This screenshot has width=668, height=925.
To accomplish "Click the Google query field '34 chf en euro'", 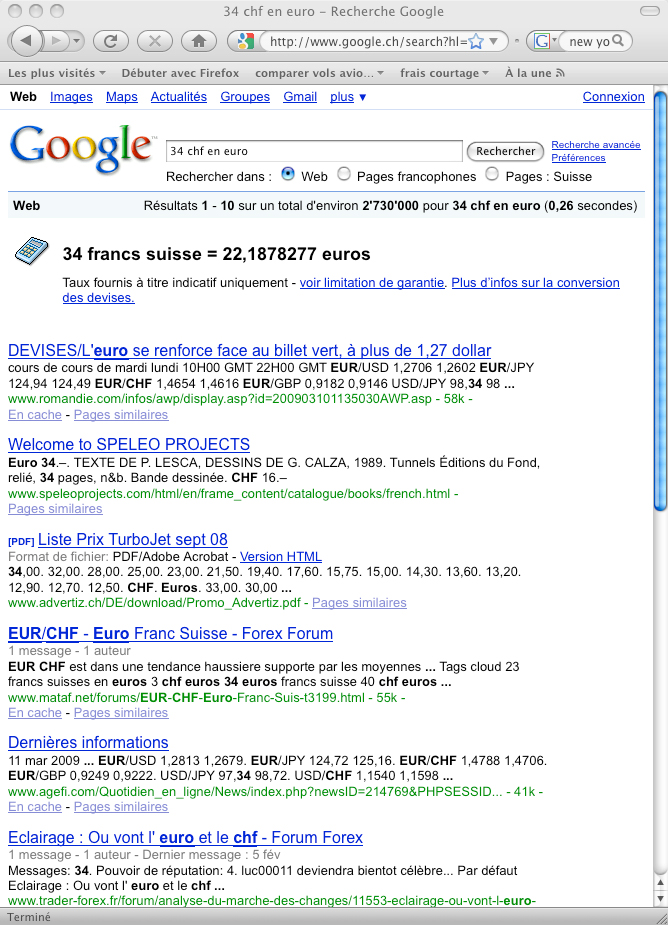I will pos(314,151).
